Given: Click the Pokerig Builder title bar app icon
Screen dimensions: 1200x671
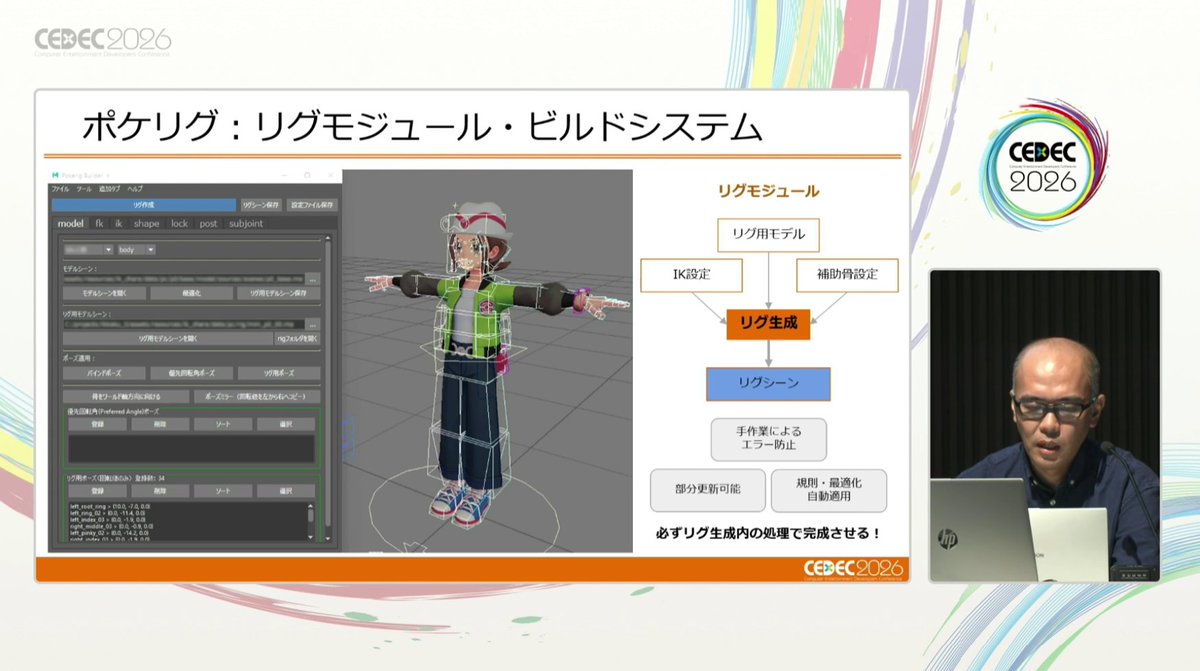Looking at the screenshot, I should [x=57, y=175].
